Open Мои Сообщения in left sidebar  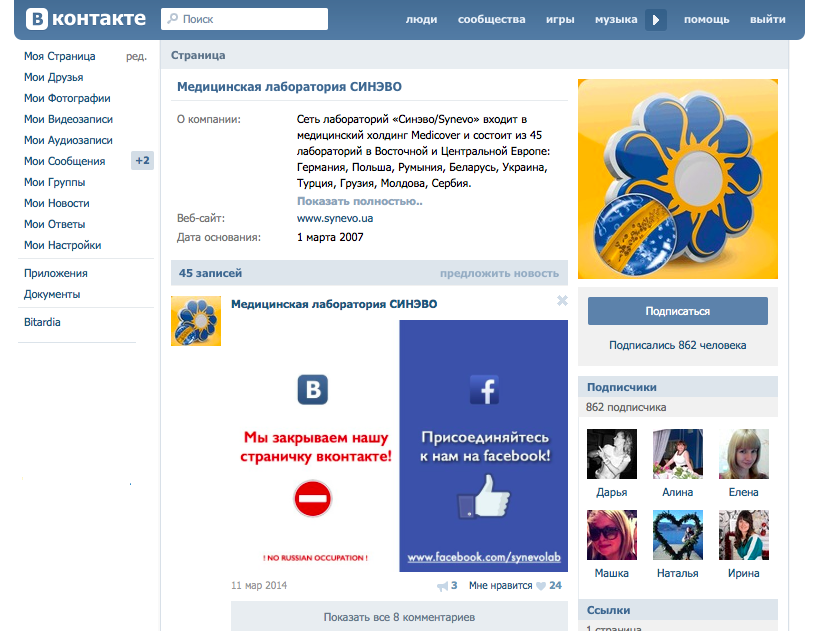64,161
